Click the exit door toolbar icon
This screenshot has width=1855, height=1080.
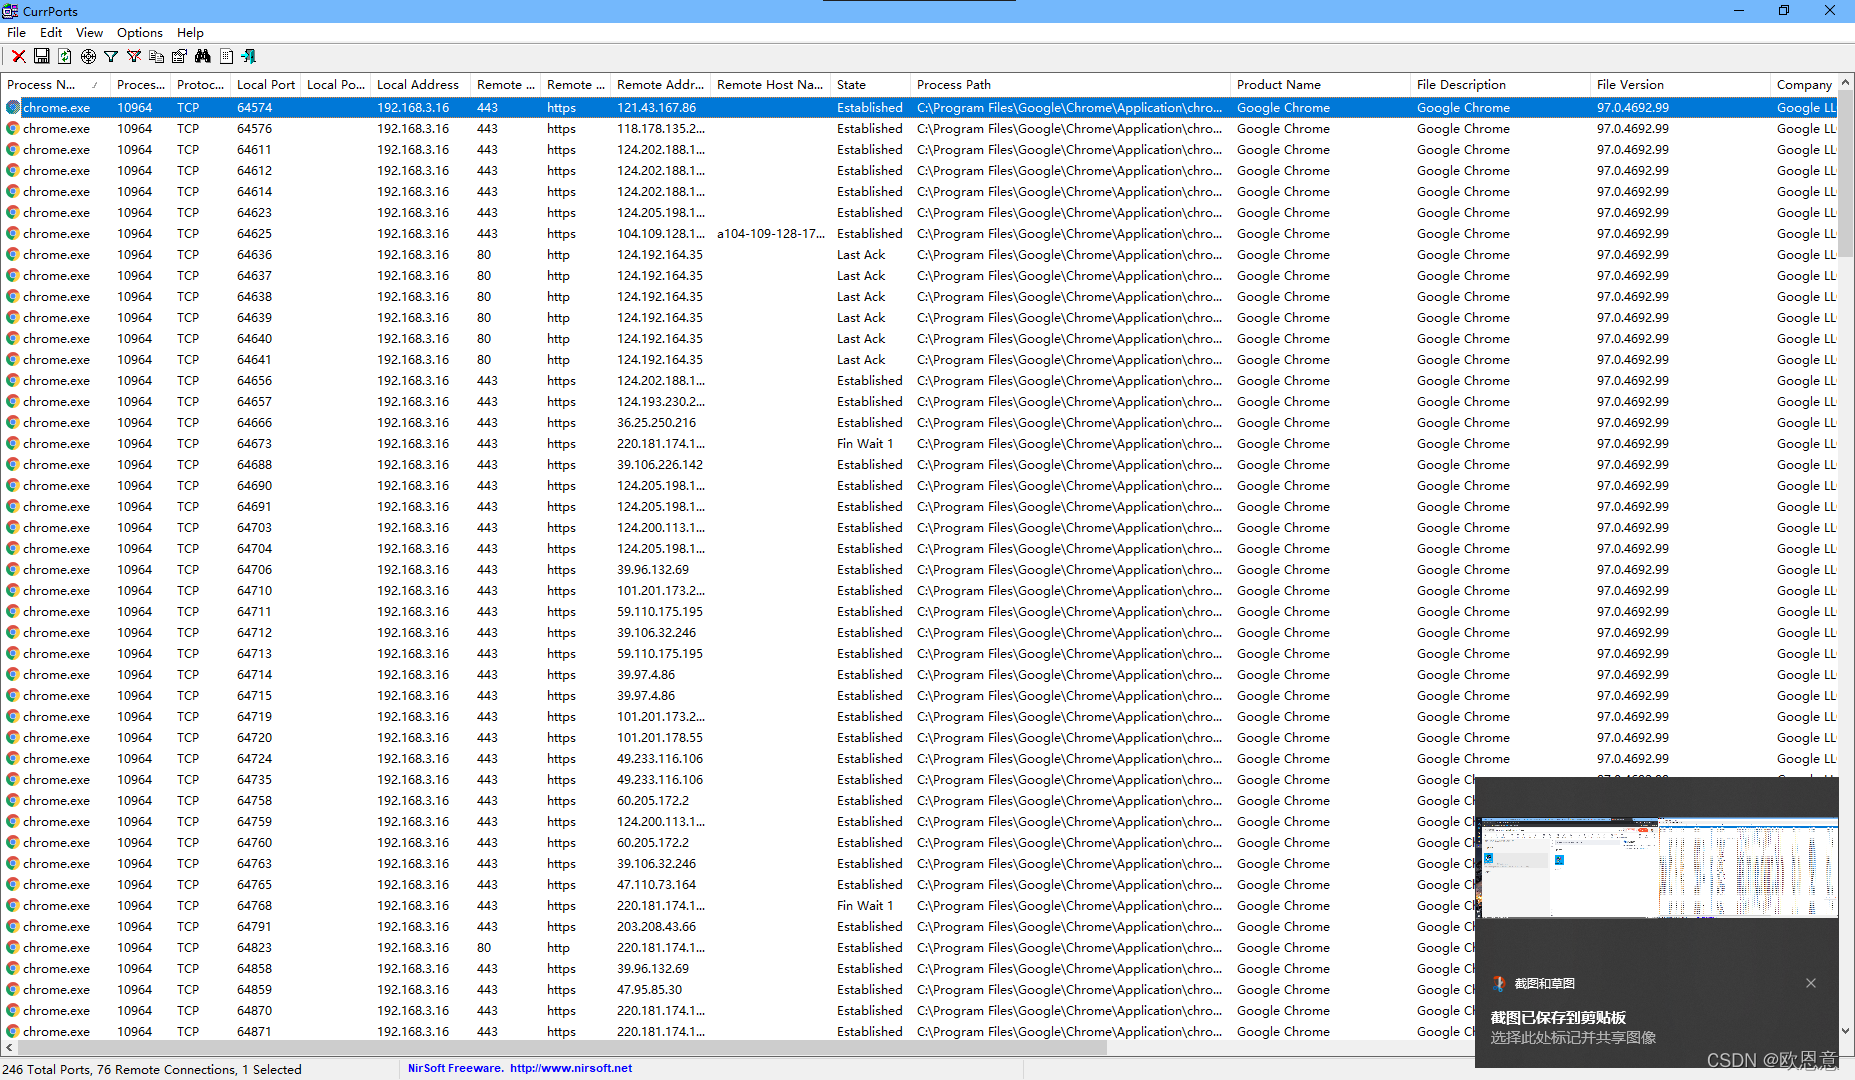pos(249,56)
